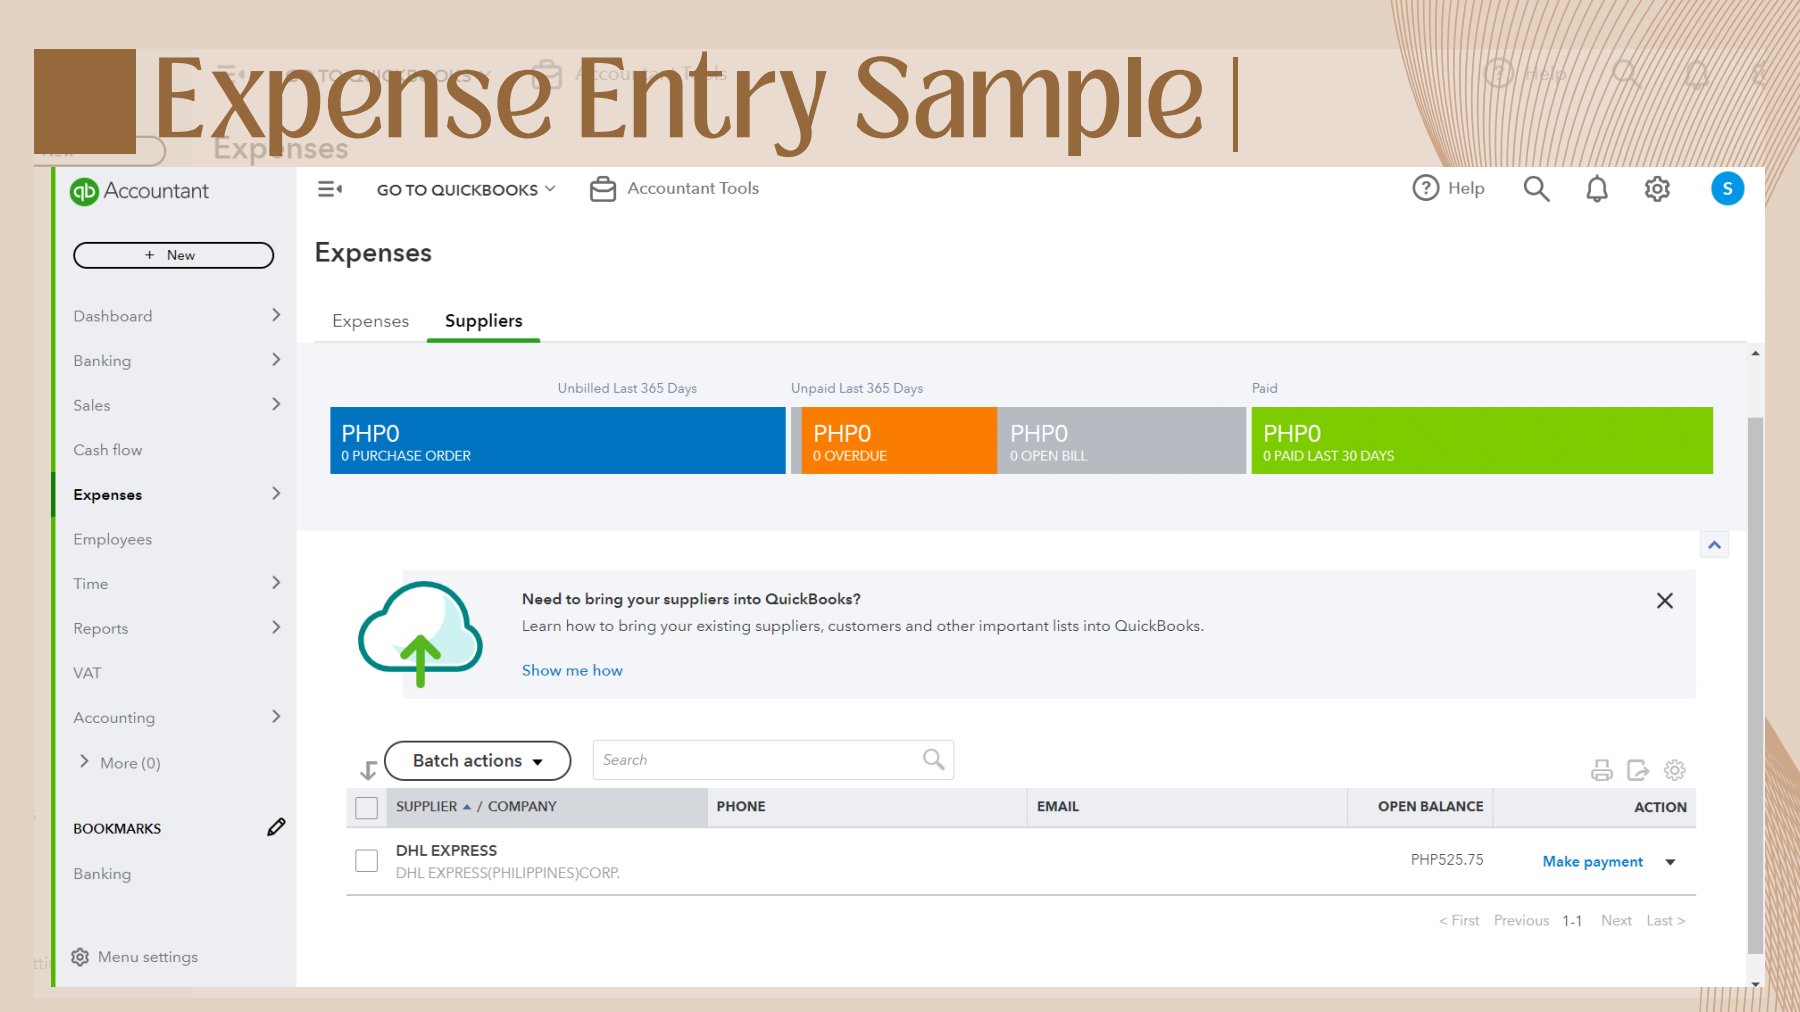Expand the Banking submenu arrow

pos(276,360)
